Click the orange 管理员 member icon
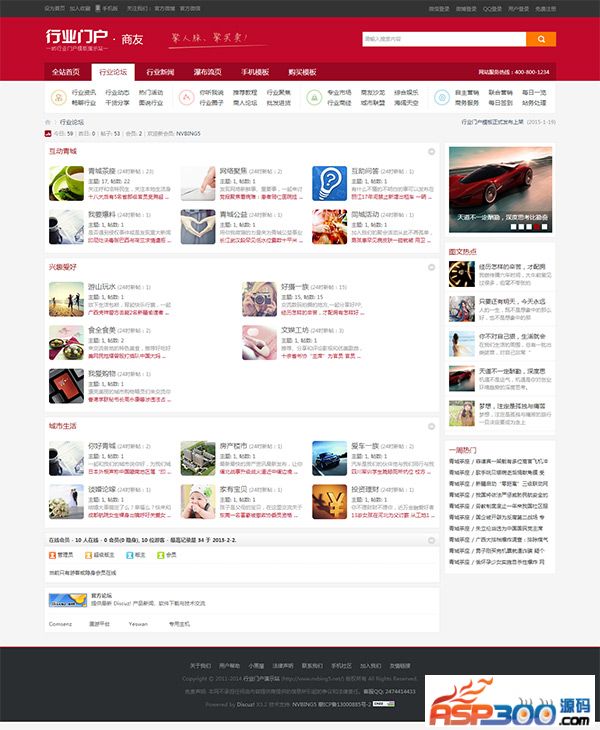 53,555
